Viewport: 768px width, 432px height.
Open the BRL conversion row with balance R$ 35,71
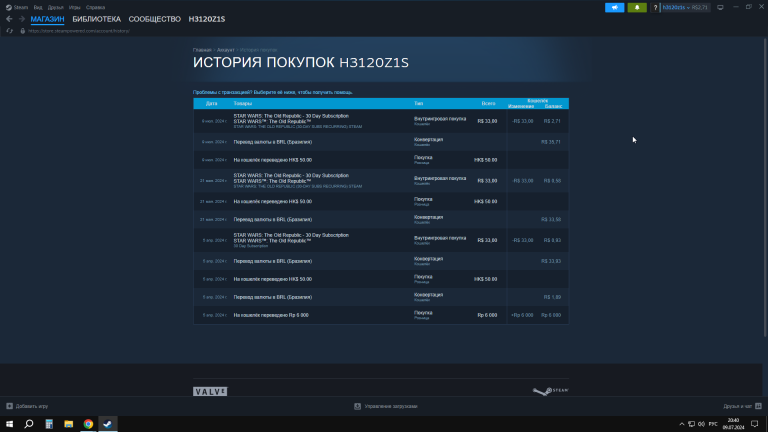click(381, 142)
